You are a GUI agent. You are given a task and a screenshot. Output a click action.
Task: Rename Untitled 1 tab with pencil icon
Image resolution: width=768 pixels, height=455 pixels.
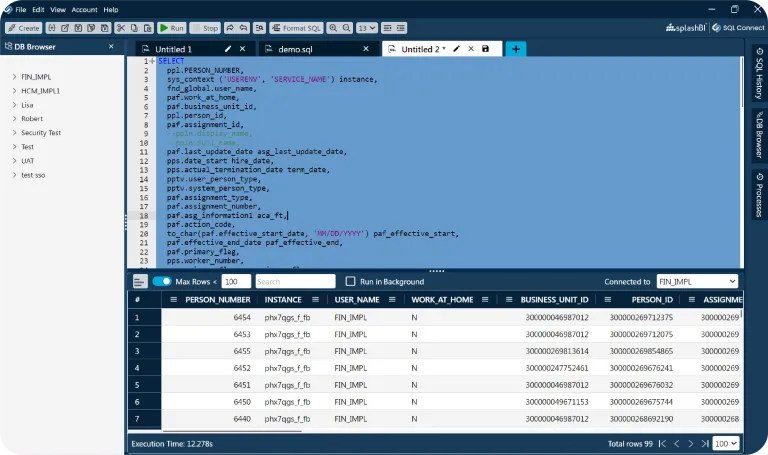pyautogui.click(x=228, y=49)
